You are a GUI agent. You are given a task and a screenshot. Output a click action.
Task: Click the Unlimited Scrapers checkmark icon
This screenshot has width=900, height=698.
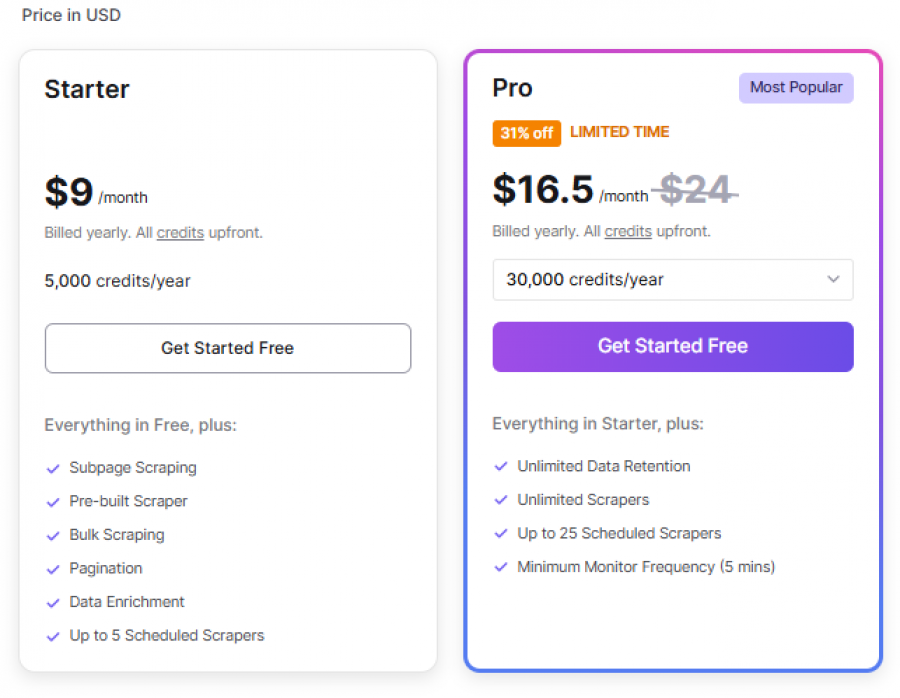click(x=500, y=500)
